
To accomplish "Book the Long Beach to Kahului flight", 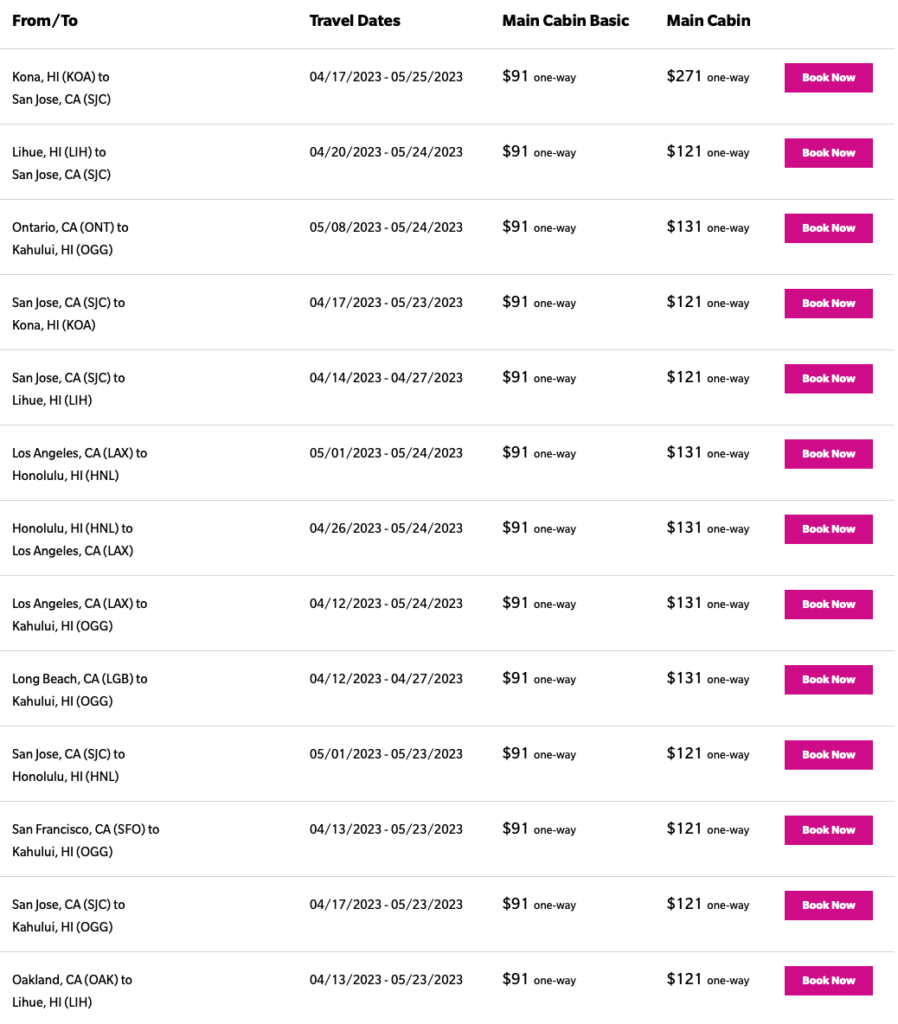I will pos(828,679).
